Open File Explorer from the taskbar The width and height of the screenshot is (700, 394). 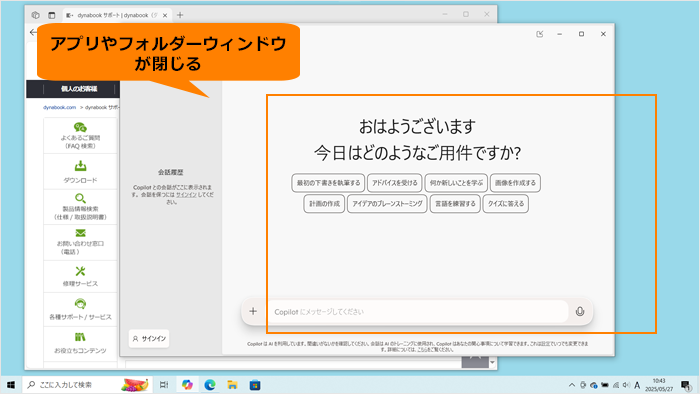(x=232, y=385)
